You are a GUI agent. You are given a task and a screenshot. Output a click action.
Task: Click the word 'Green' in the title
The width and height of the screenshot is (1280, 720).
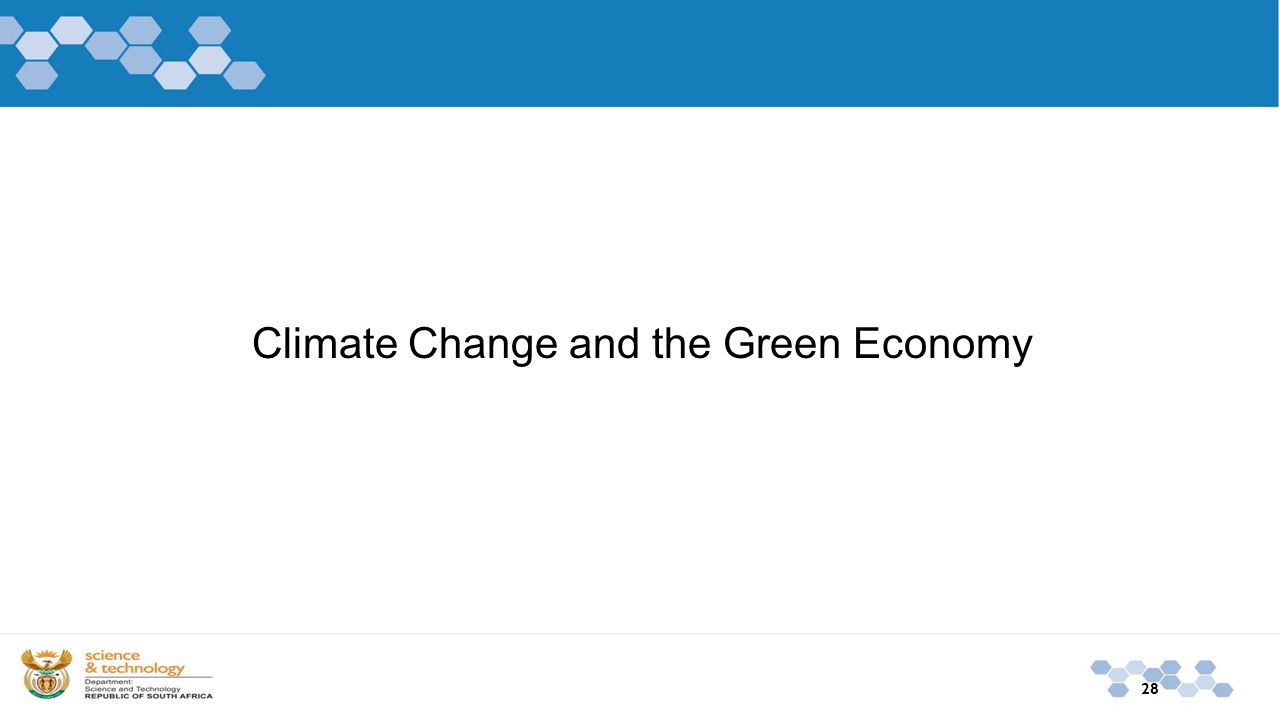782,344
